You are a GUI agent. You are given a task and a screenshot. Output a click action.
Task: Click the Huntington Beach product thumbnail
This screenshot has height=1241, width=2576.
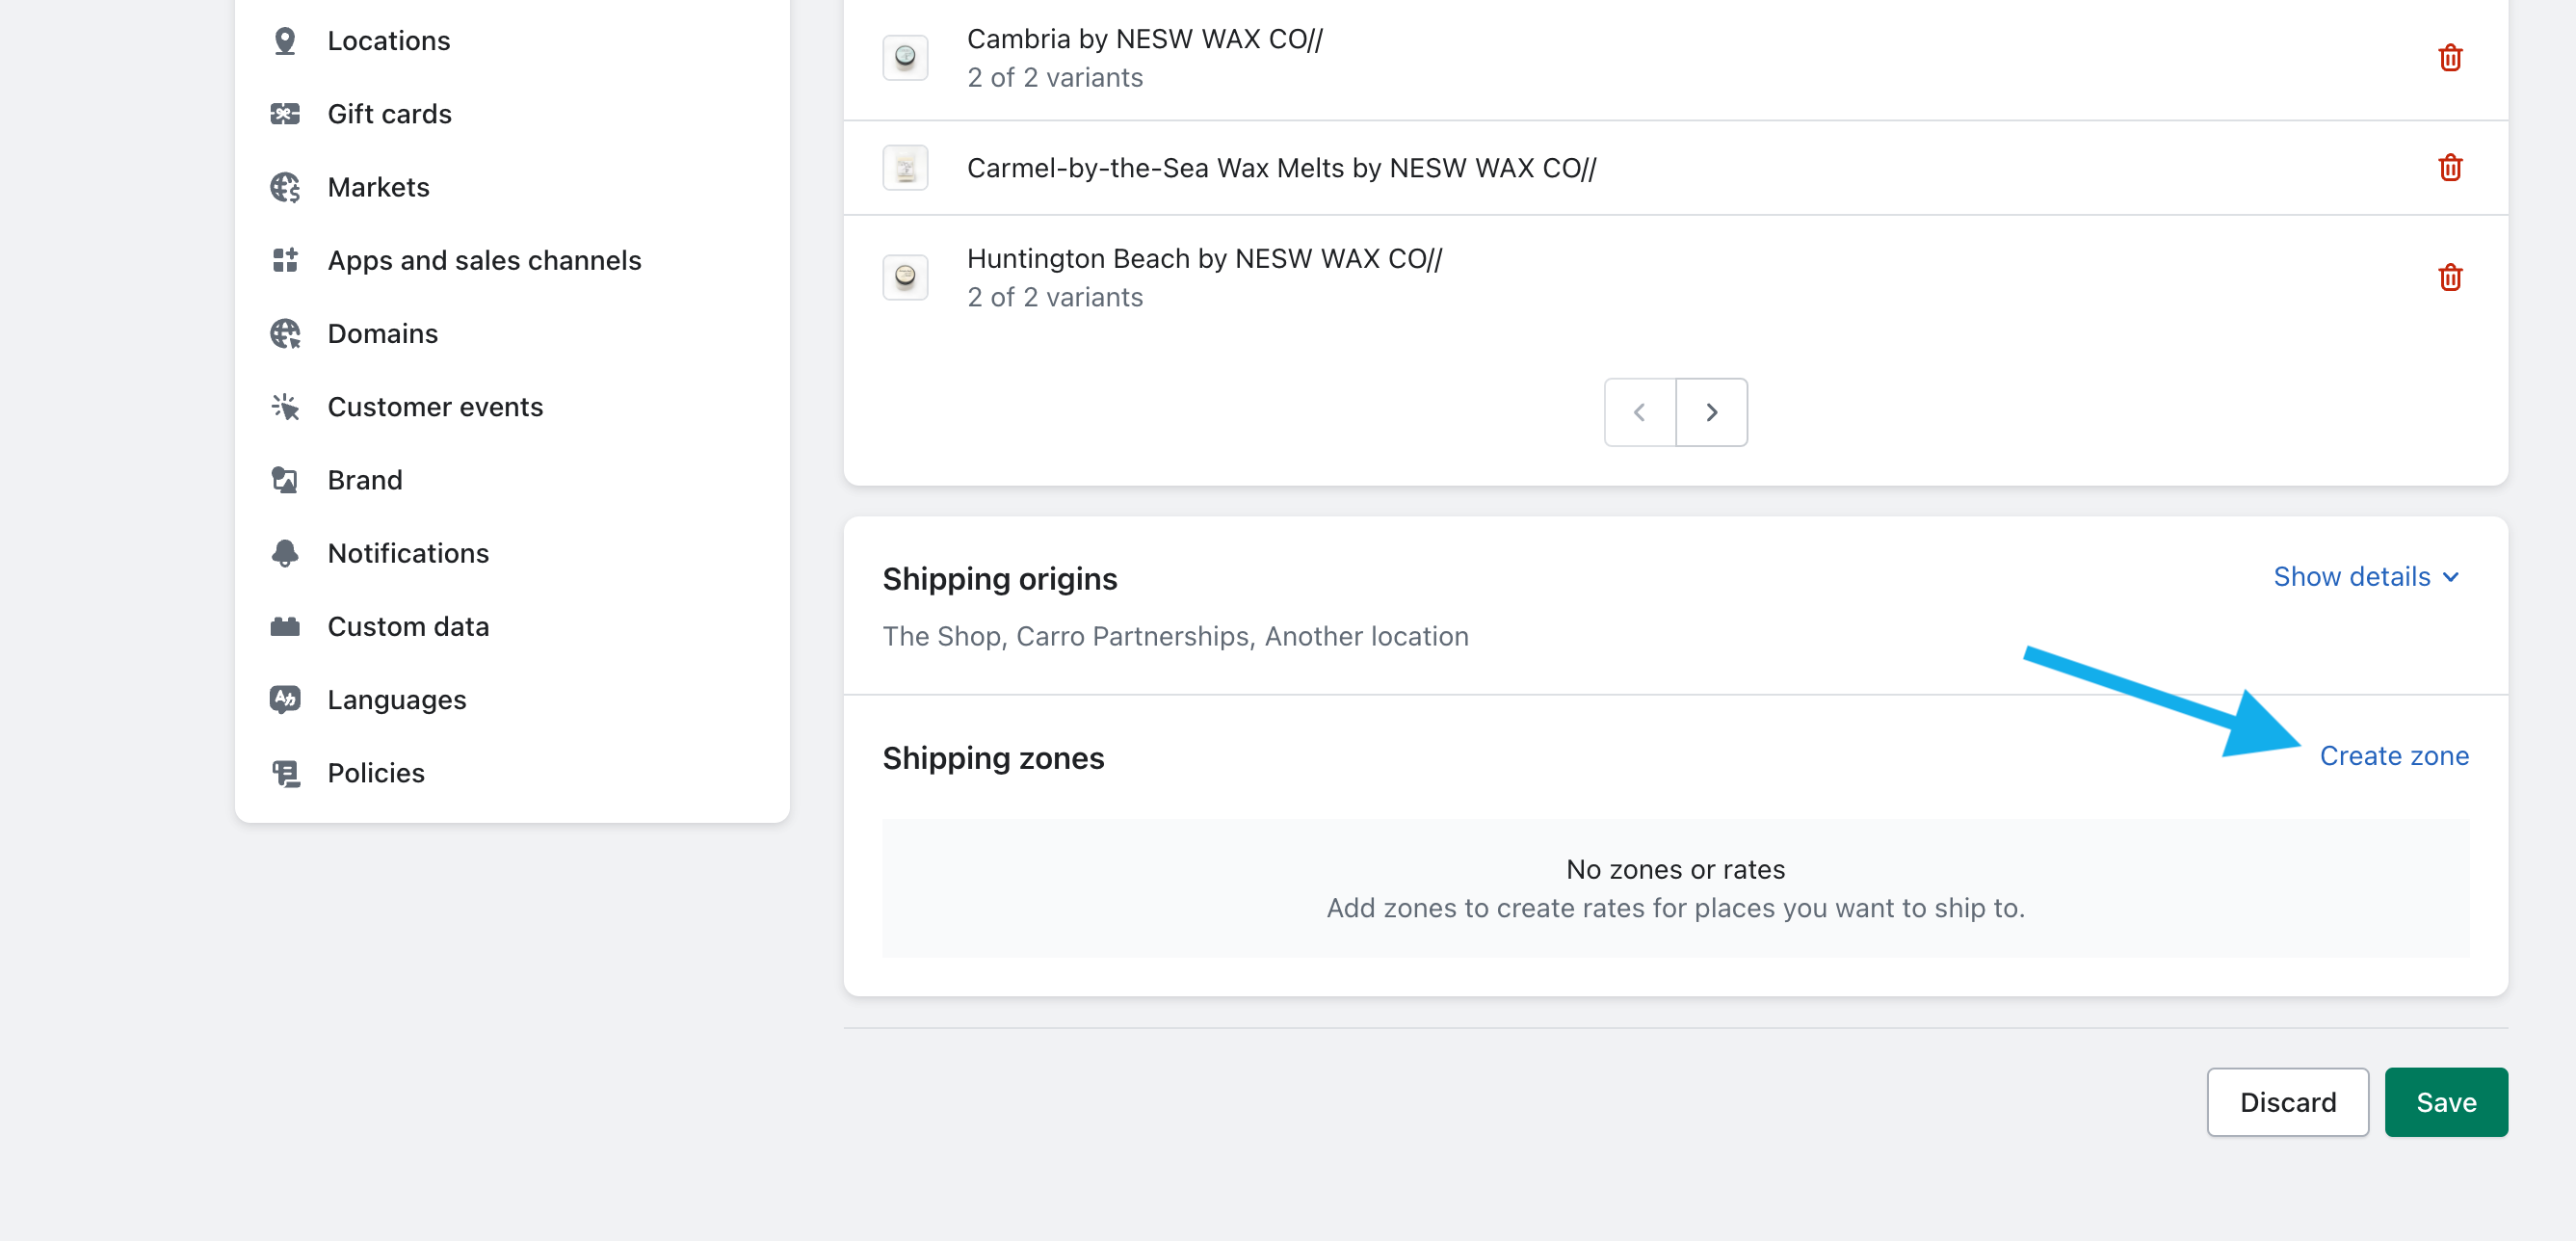point(905,277)
